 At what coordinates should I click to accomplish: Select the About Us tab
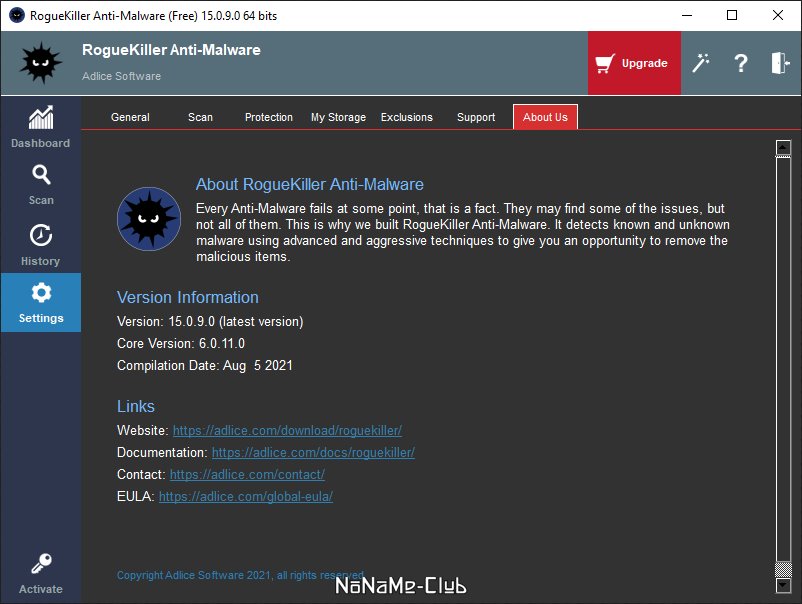(x=545, y=117)
